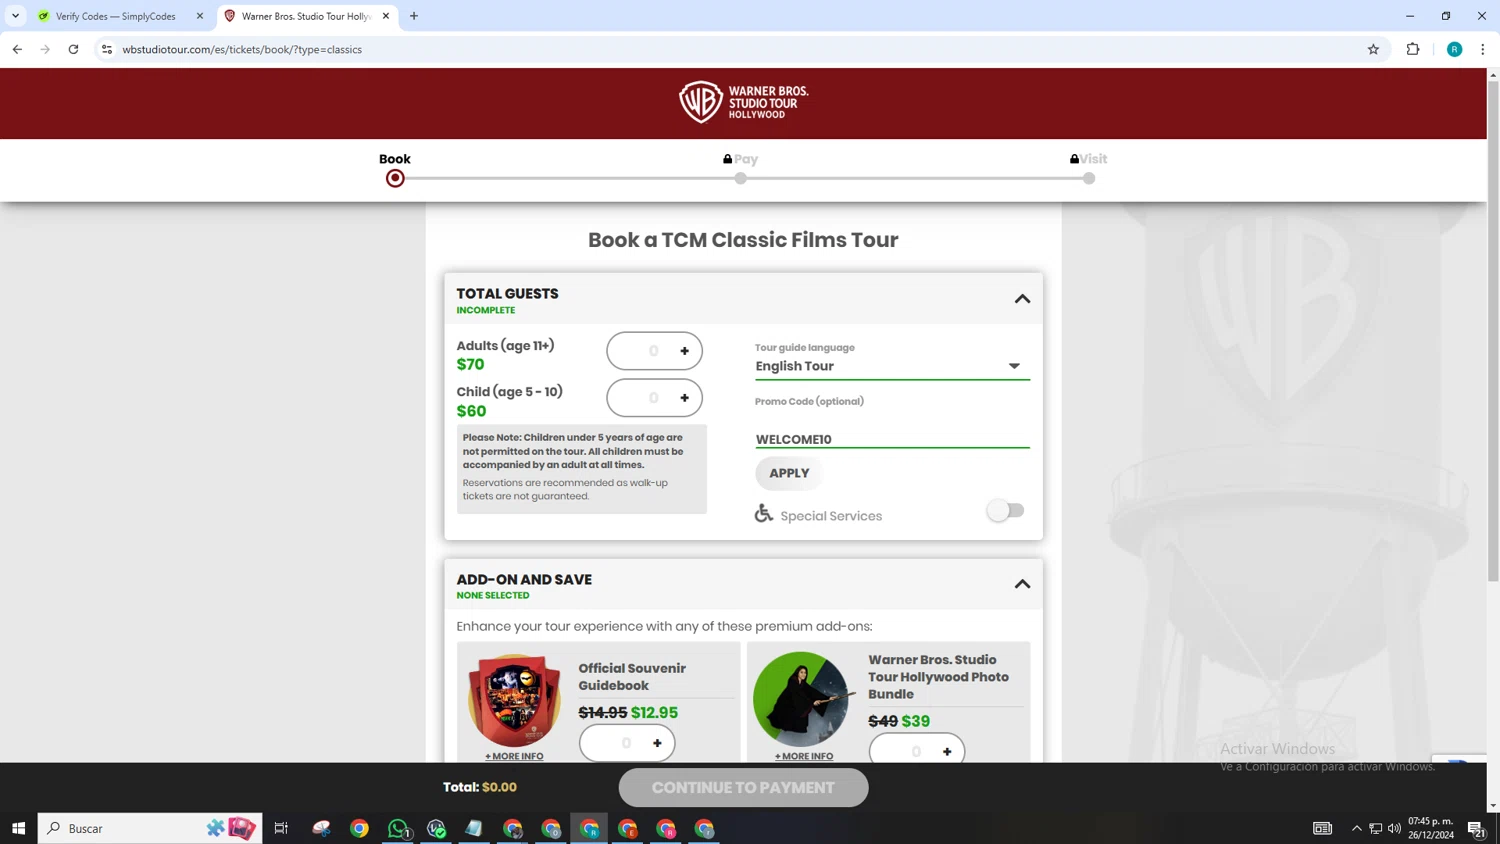Apply the WELCOME10 promo code
The height and width of the screenshot is (844, 1500).
coord(789,473)
